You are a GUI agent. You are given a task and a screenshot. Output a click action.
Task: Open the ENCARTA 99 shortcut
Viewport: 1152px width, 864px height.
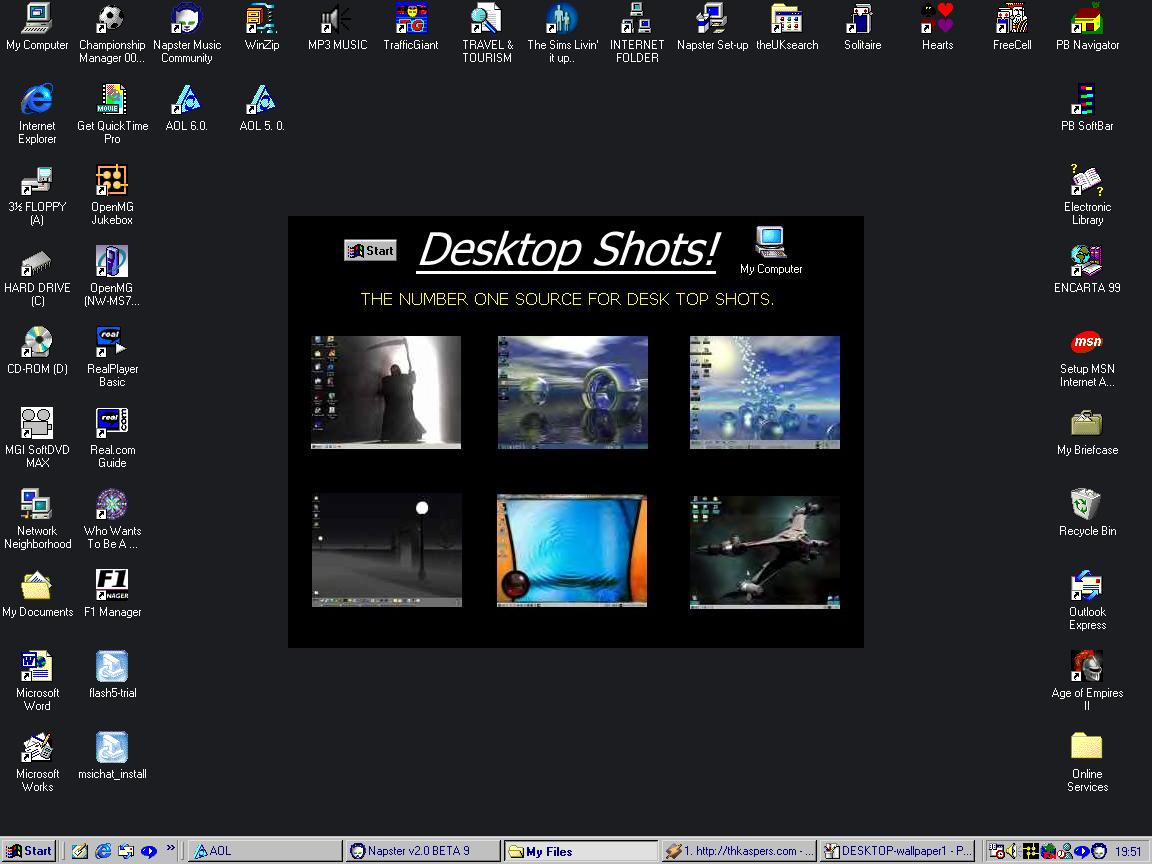click(x=1086, y=262)
